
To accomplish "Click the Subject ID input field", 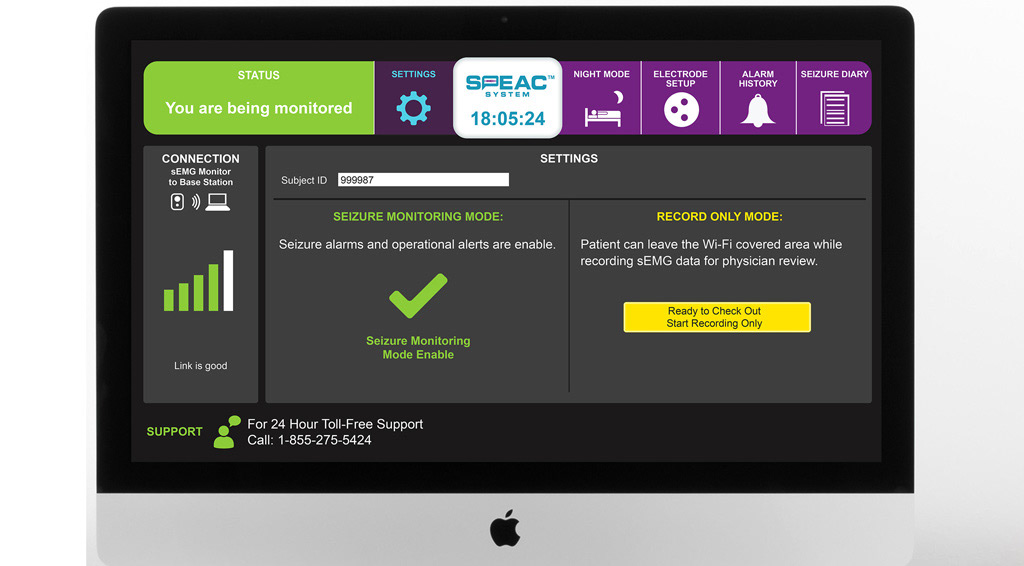I will tap(423, 180).
